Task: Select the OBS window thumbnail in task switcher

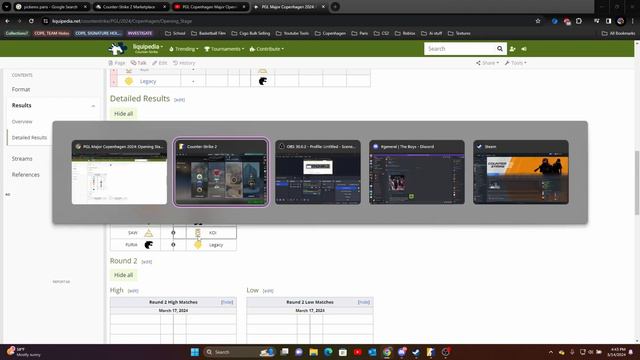Action: click(318, 172)
